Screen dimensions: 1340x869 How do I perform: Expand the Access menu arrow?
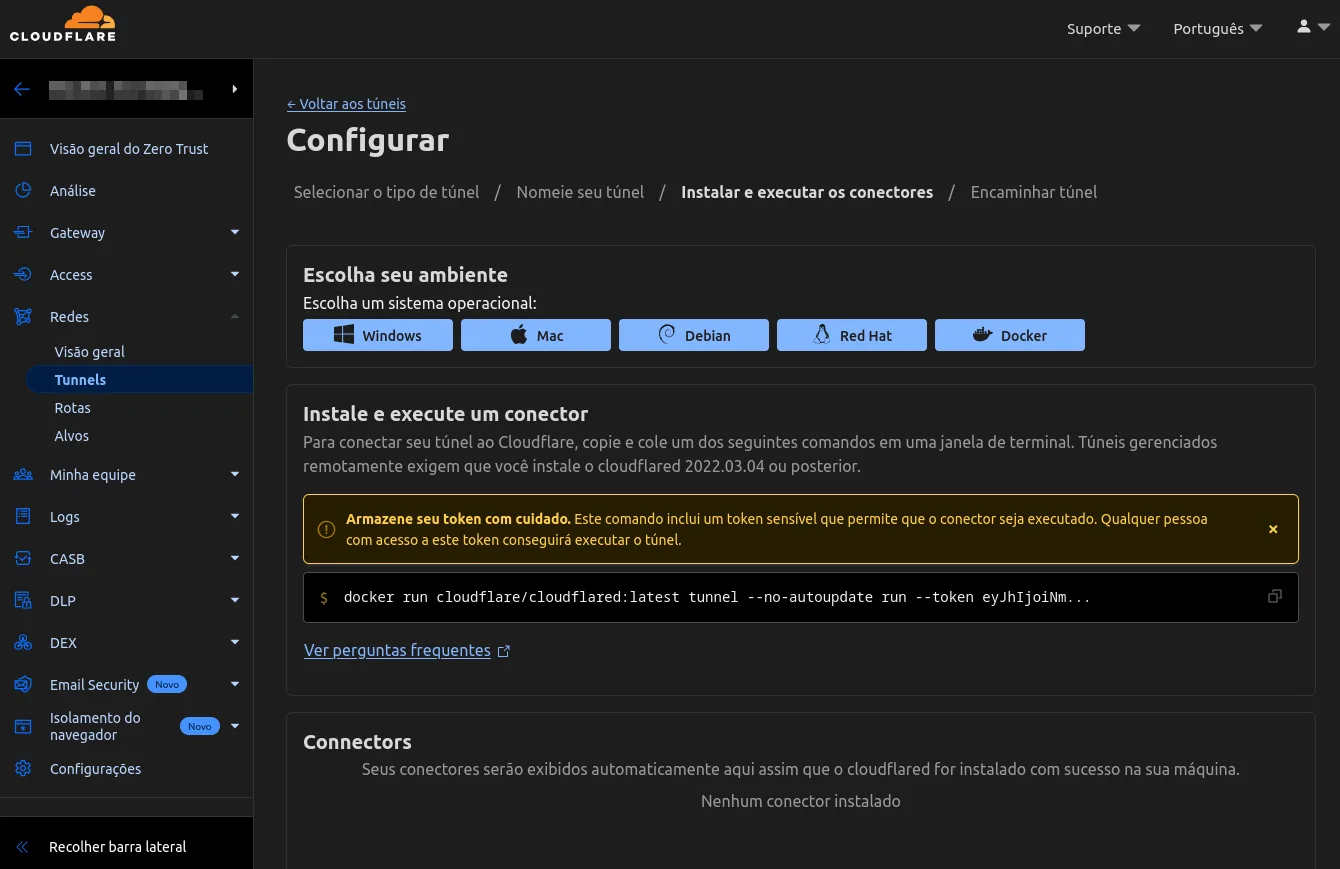point(235,274)
